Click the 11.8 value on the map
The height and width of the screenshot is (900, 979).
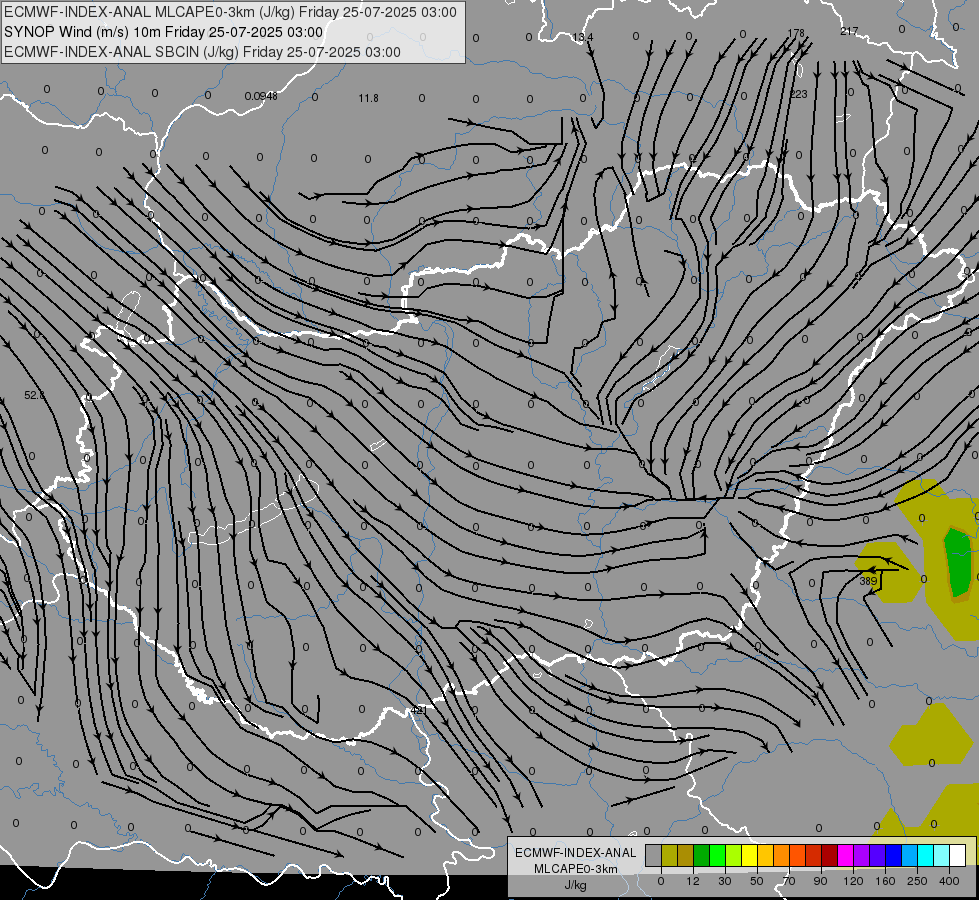click(x=368, y=98)
